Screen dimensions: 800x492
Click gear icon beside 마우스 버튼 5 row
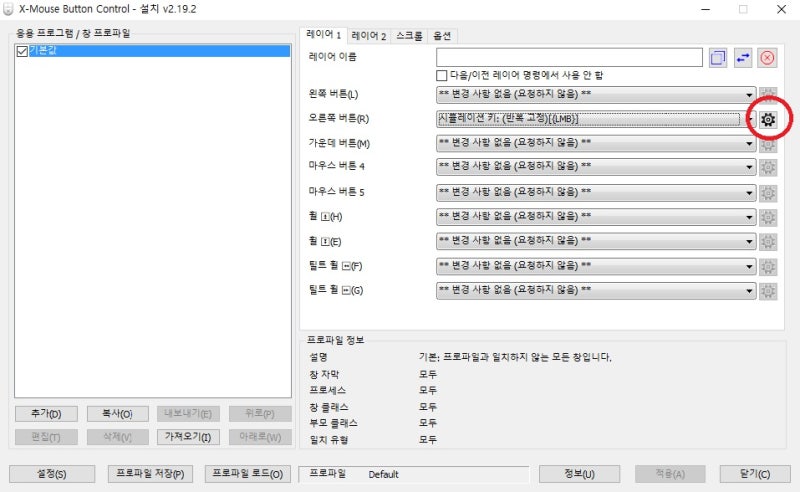[x=768, y=193]
